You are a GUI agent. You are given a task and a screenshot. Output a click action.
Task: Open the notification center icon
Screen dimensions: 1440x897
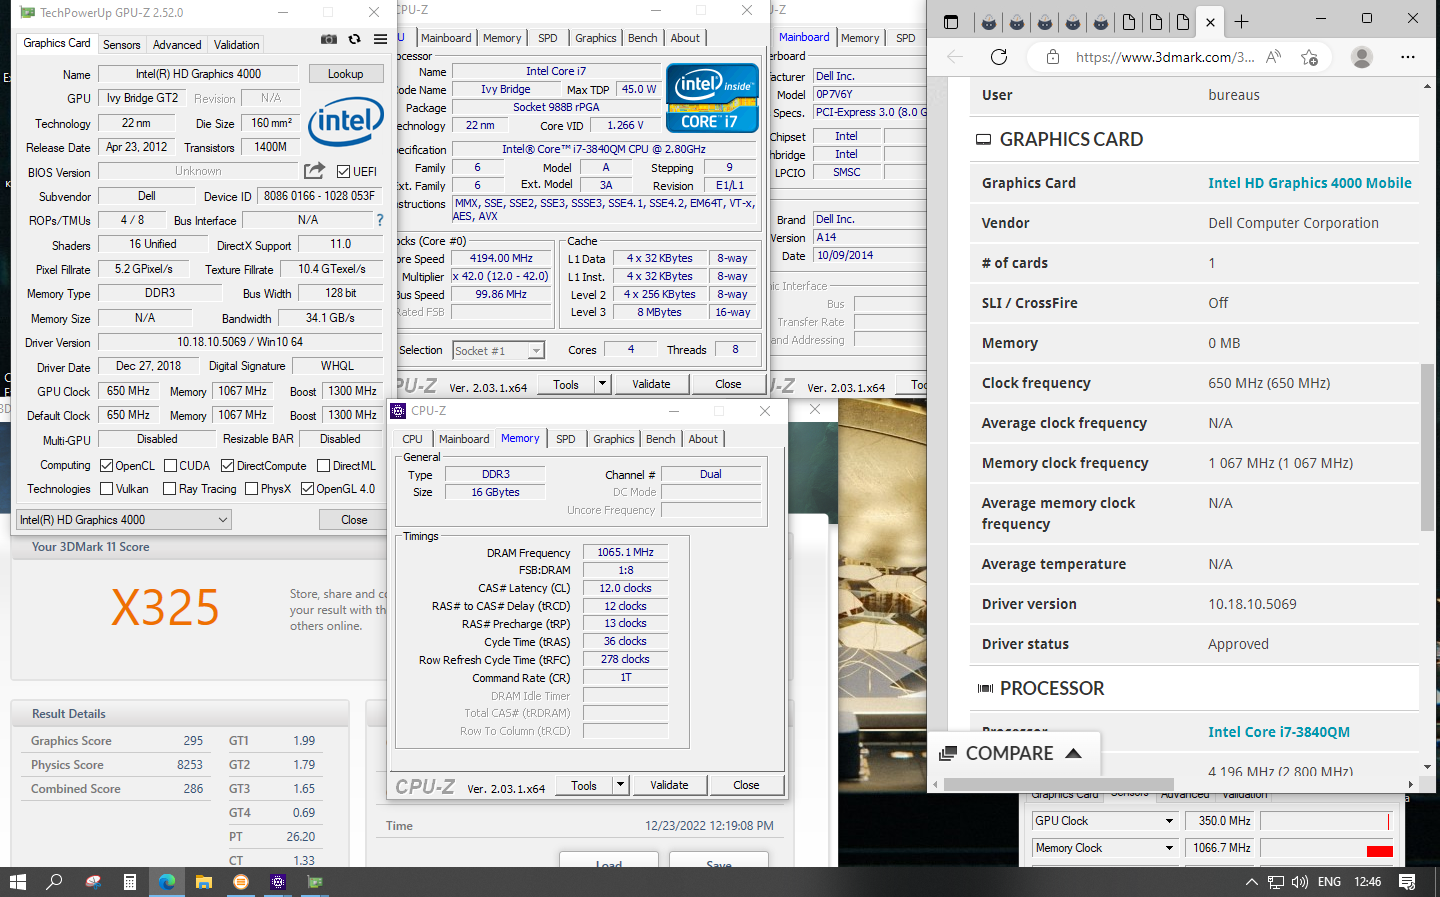point(1407,882)
